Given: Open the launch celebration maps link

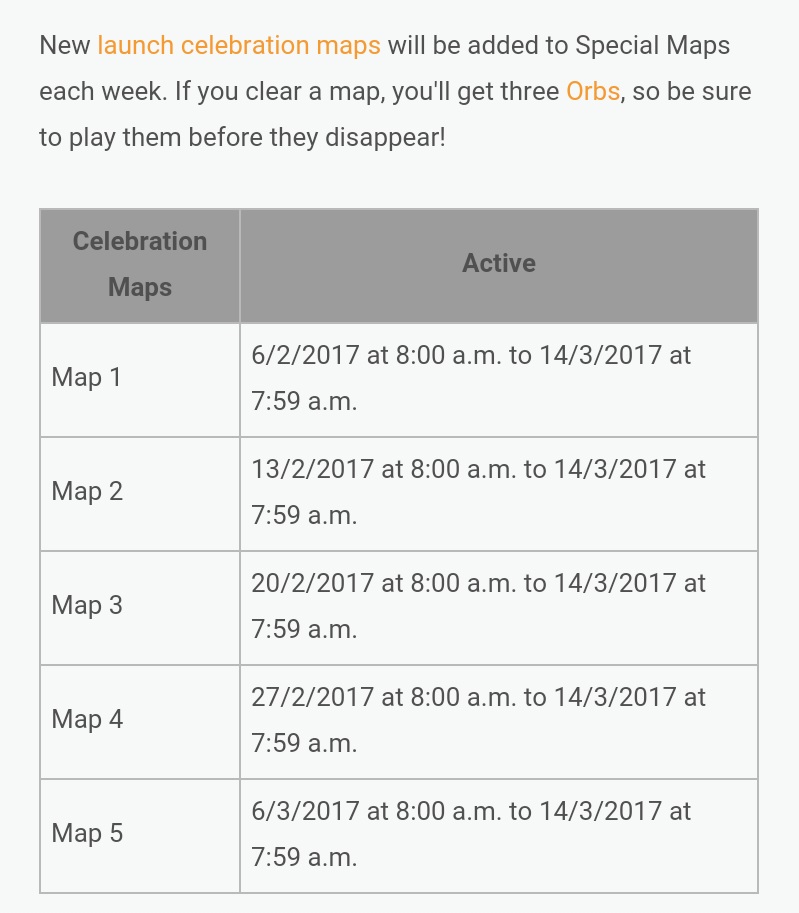Looking at the screenshot, I should pos(239,45).
